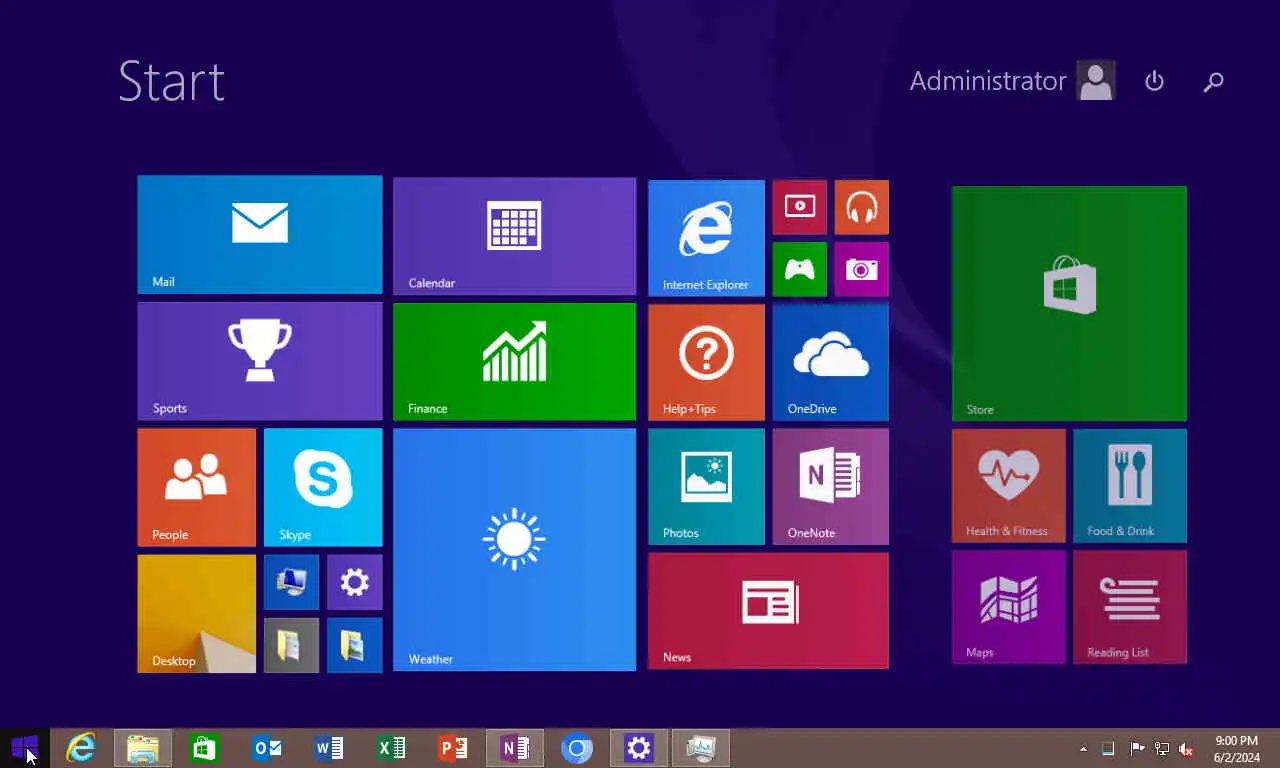Open the orange Music headphones tile
The width and height of the screenshot is (1280, 768).
861,207
